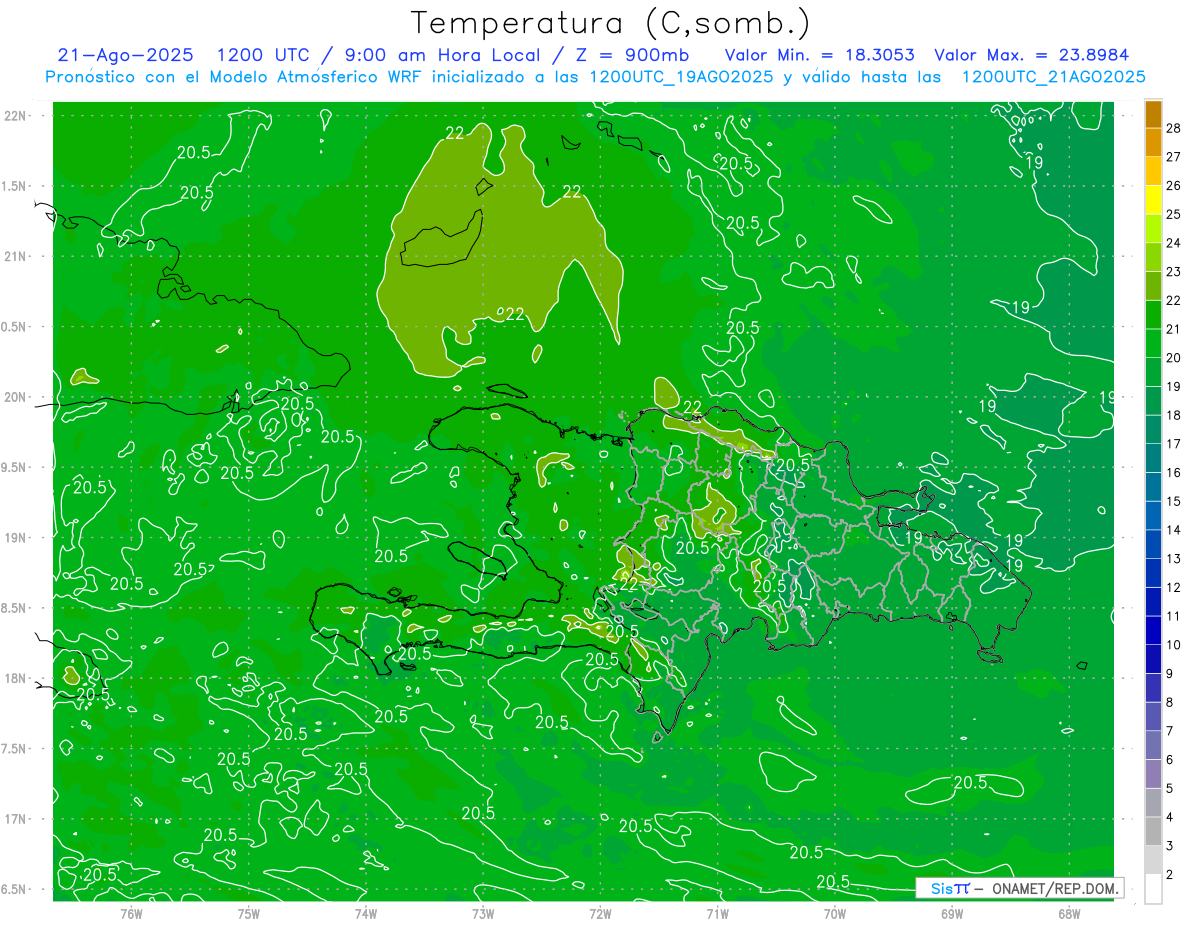
Task: Click color scale value '15'
Action: (x=1174, y=501)
